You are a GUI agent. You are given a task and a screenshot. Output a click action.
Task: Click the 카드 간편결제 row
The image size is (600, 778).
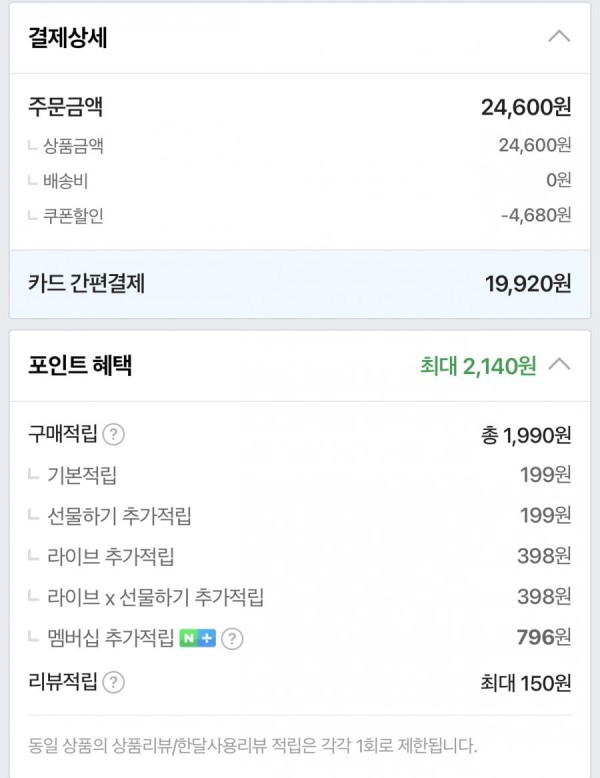coord(300,284)
